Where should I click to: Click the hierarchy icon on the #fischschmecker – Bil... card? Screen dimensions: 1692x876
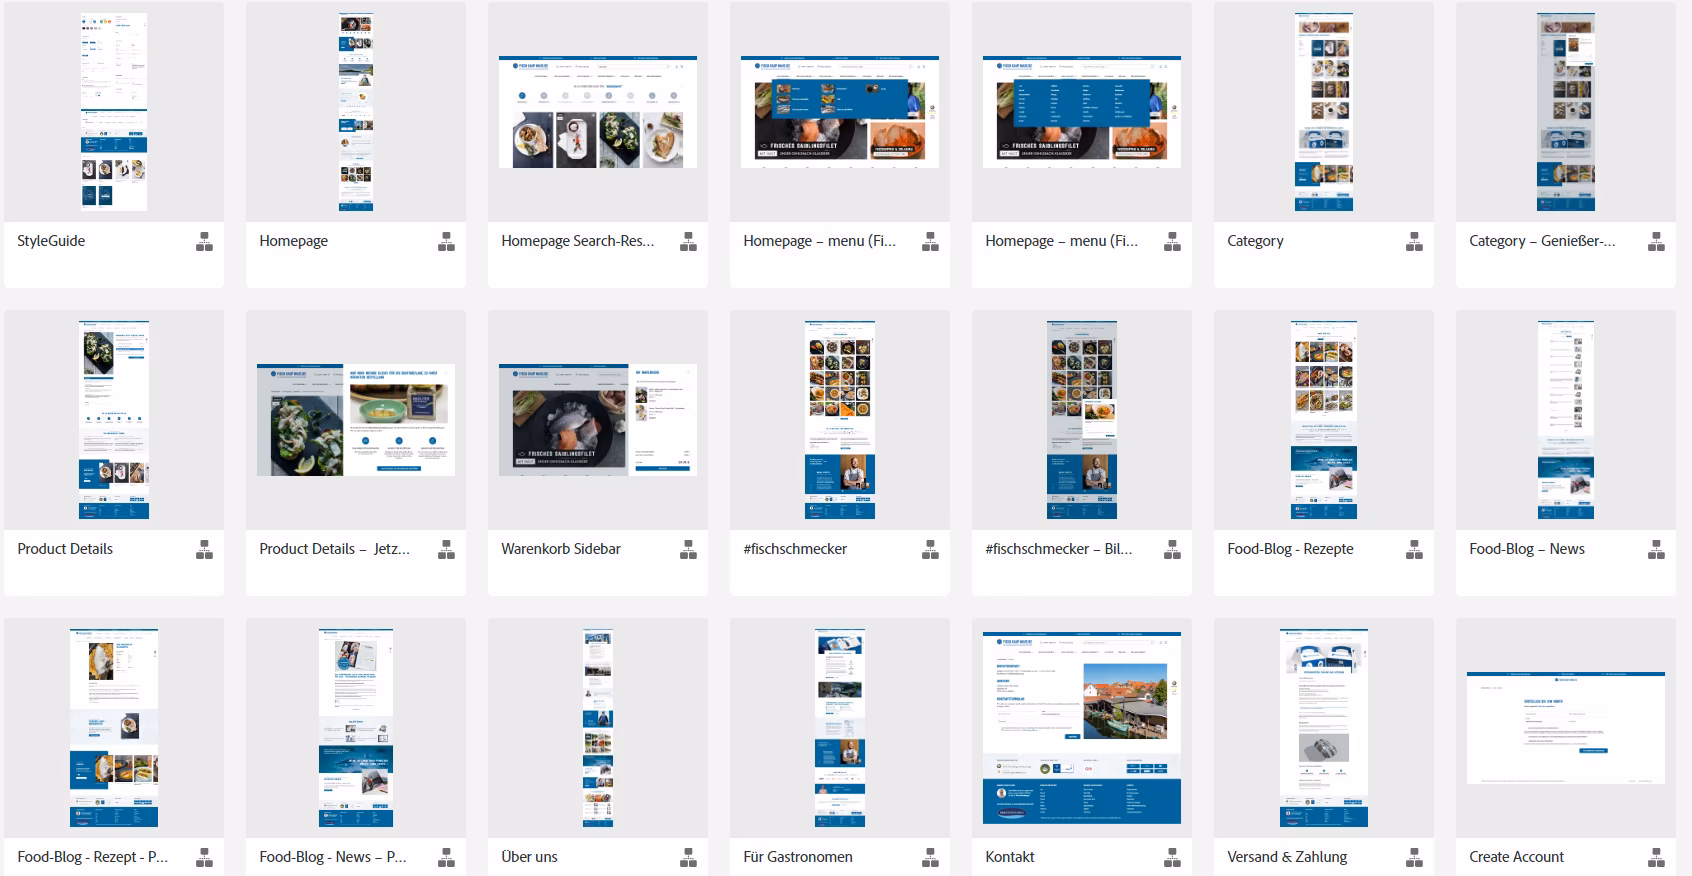[1172, 549]
